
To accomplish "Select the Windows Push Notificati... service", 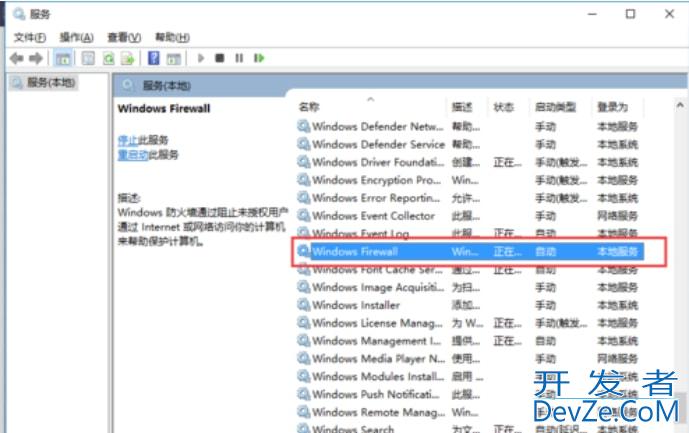I will 375,394.
